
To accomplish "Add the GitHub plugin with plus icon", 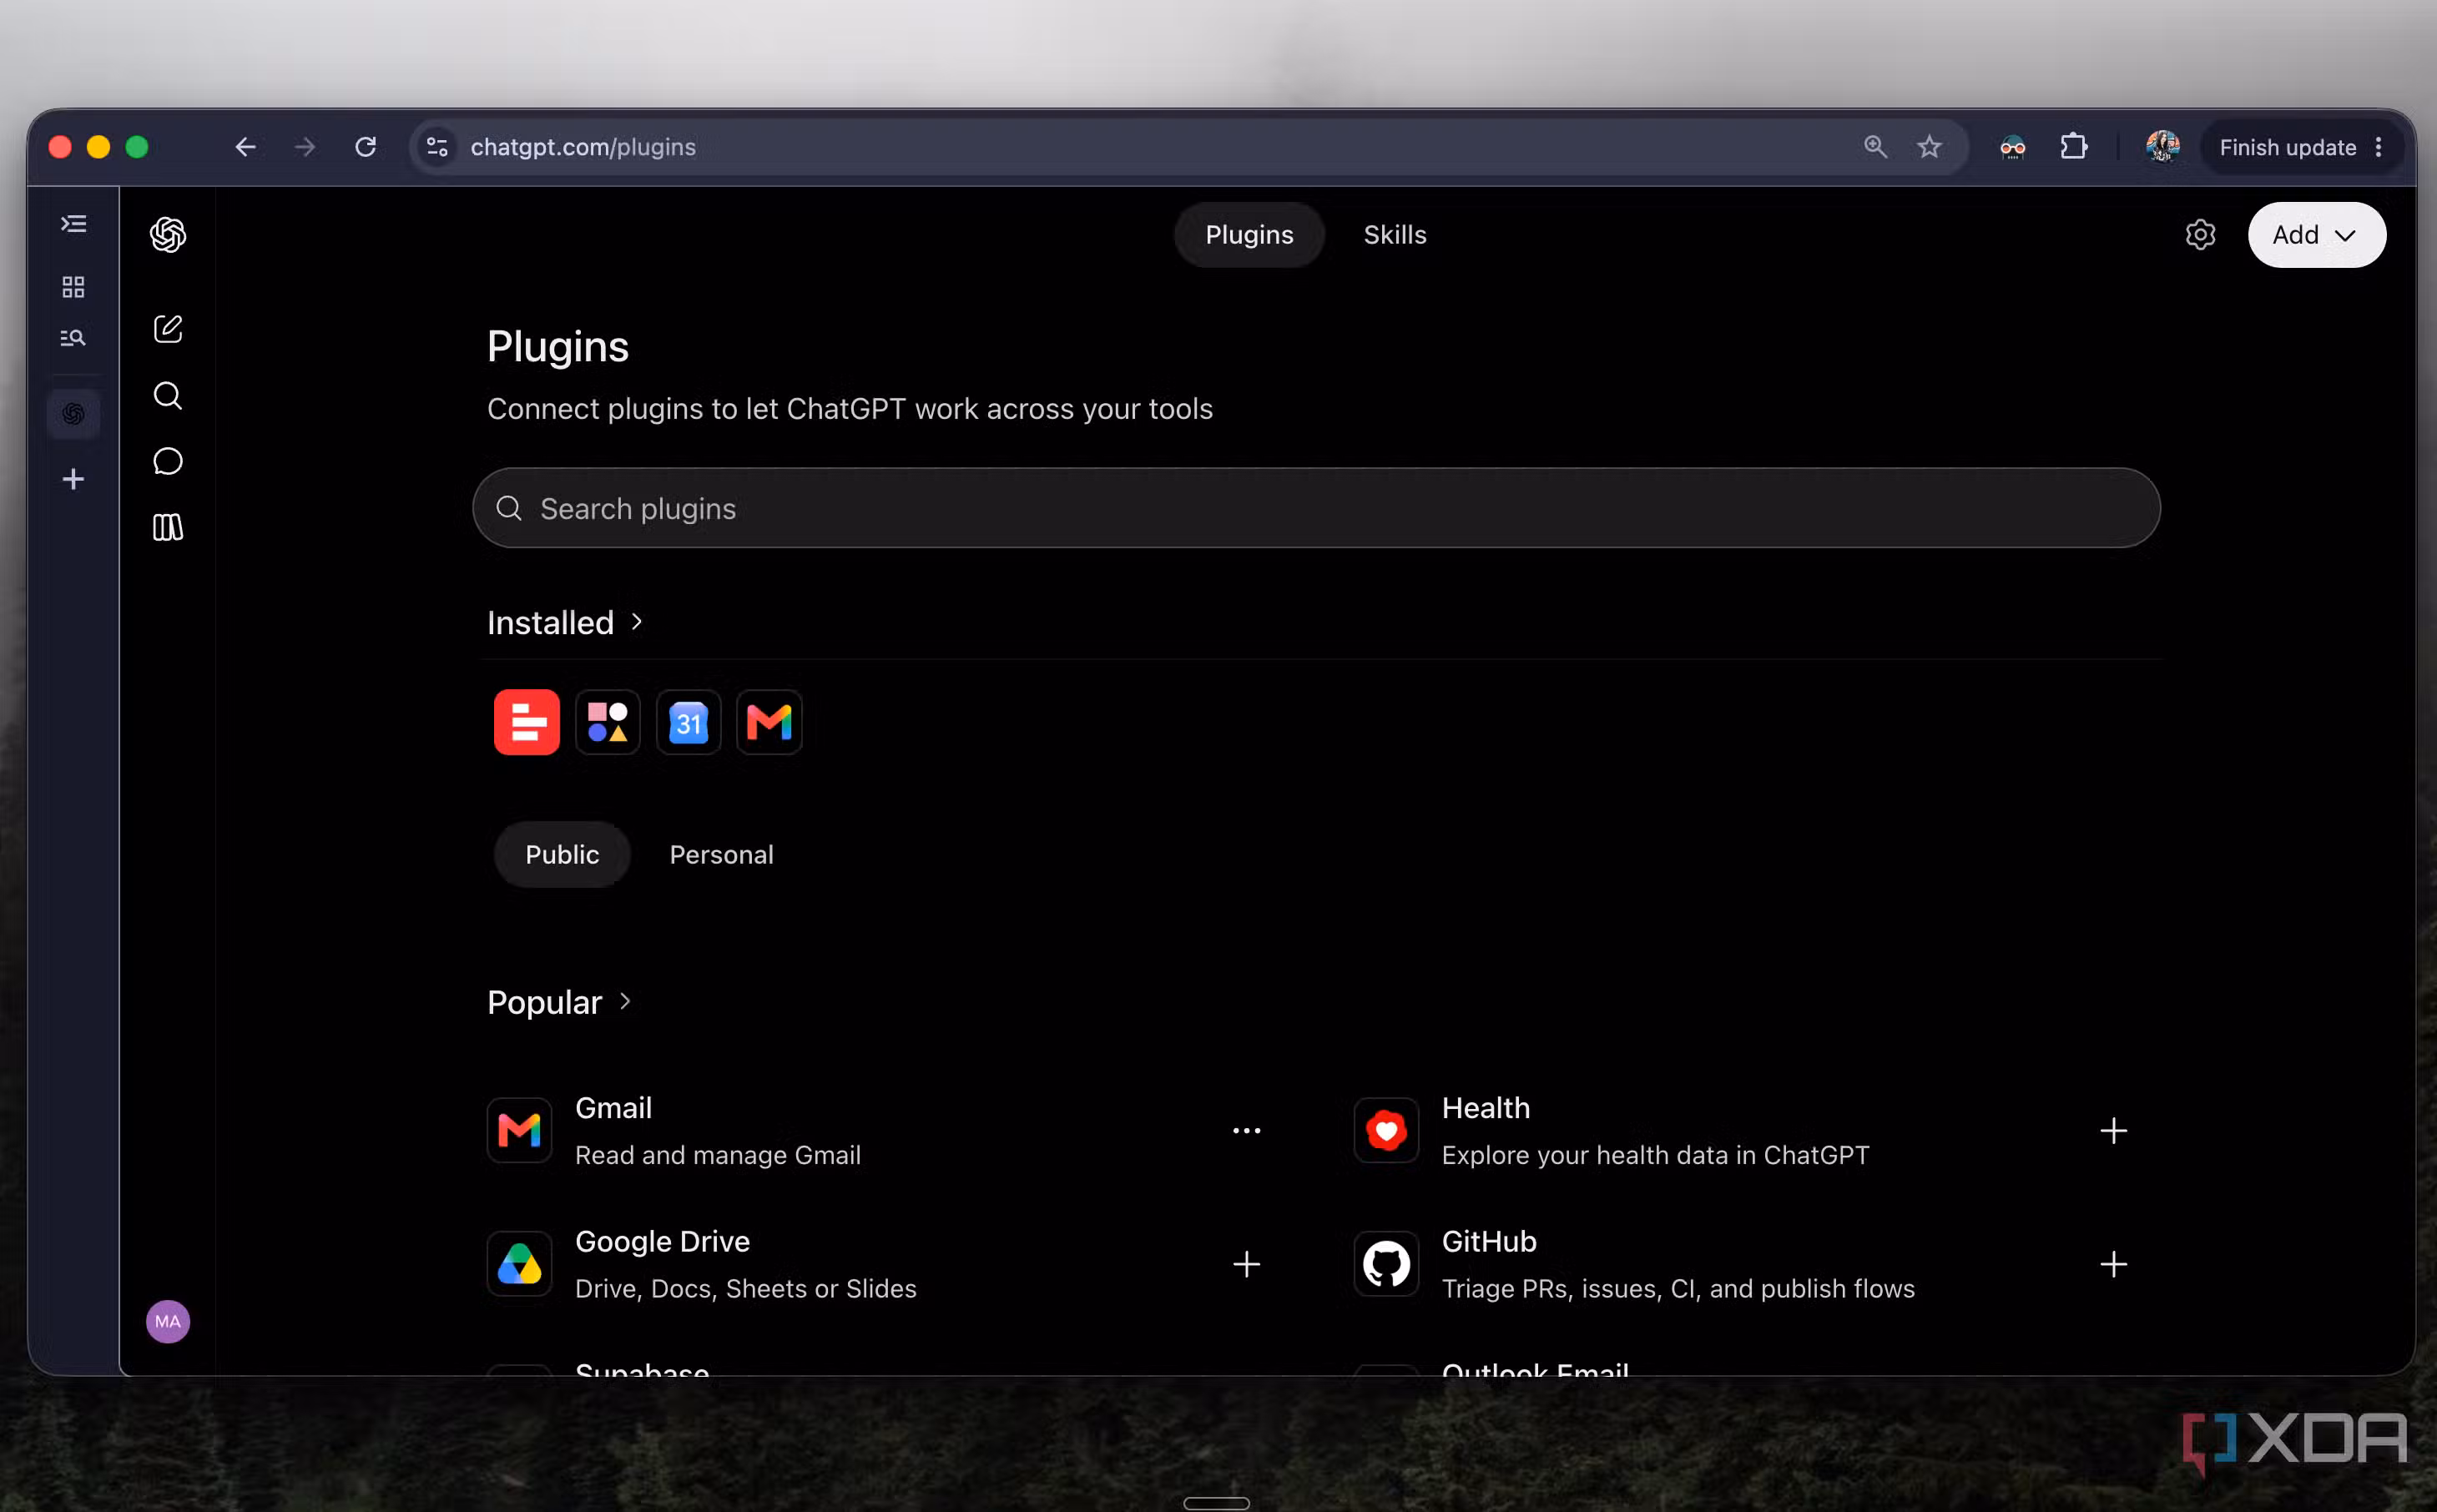I will 2113,1264.
